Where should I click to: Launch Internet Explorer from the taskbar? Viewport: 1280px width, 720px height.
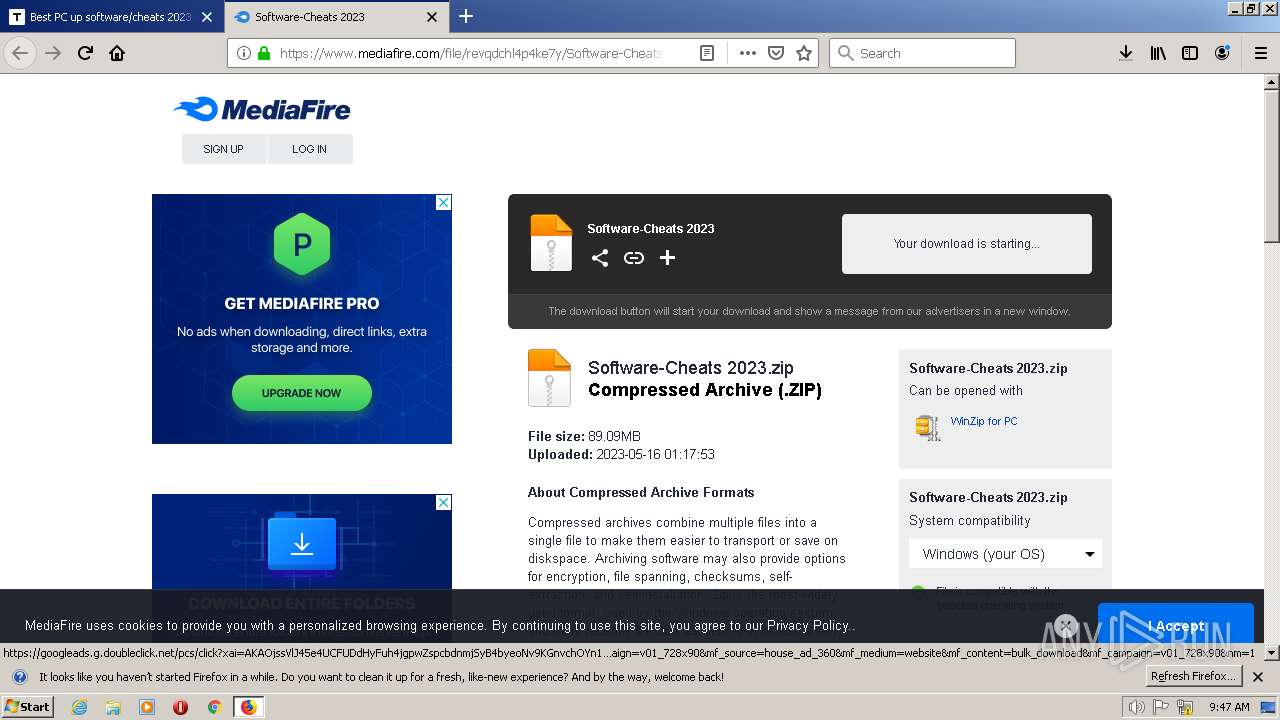pyautogui.click(x=79, y=707)
